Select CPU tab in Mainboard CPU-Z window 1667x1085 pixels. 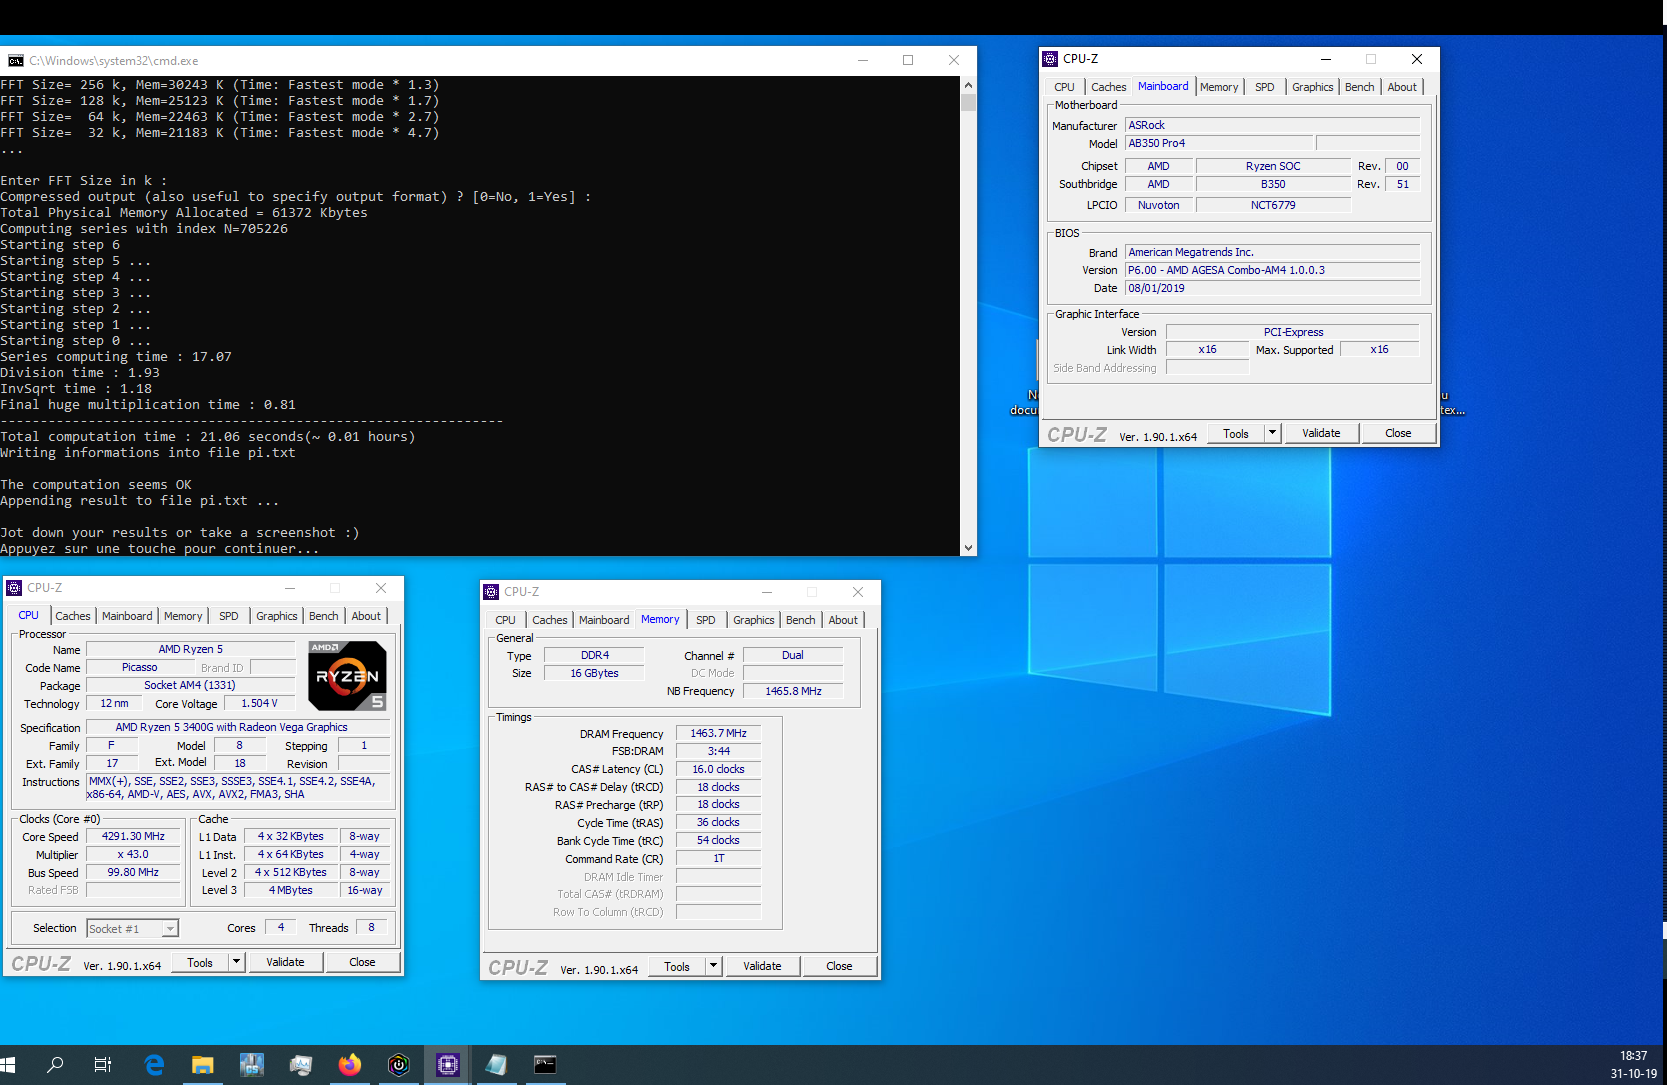[x=1064, y=87]
